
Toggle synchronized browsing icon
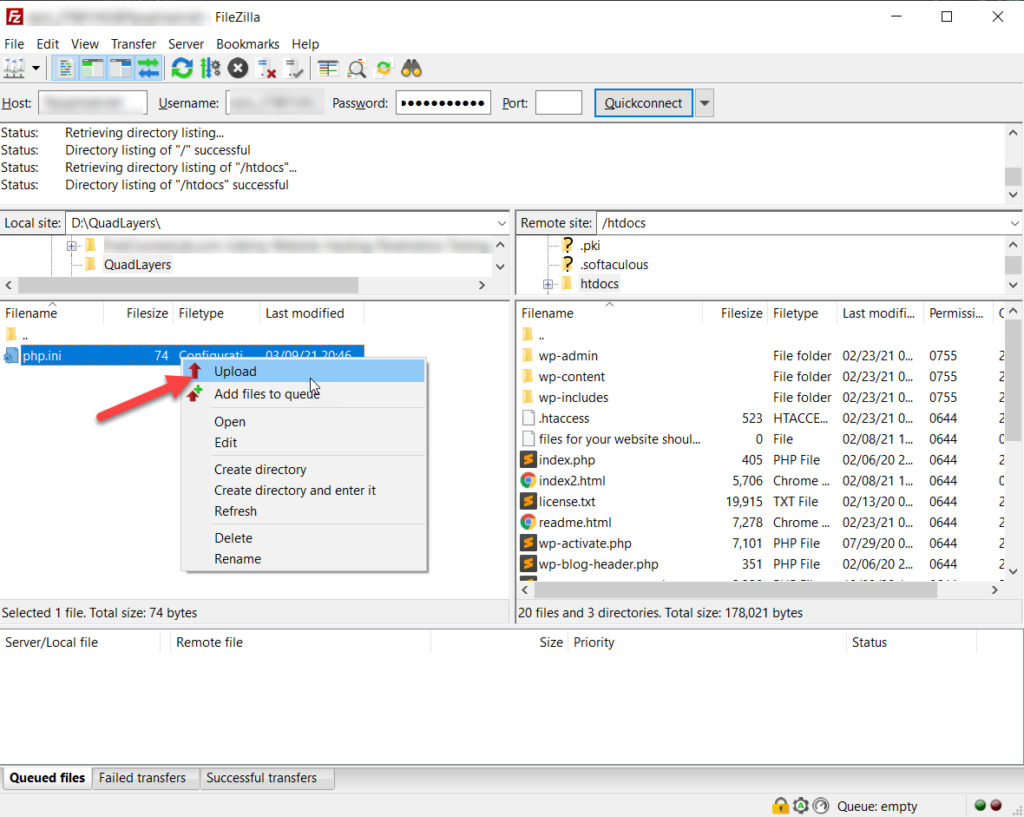pyautogui.click(x=384, y=68)
